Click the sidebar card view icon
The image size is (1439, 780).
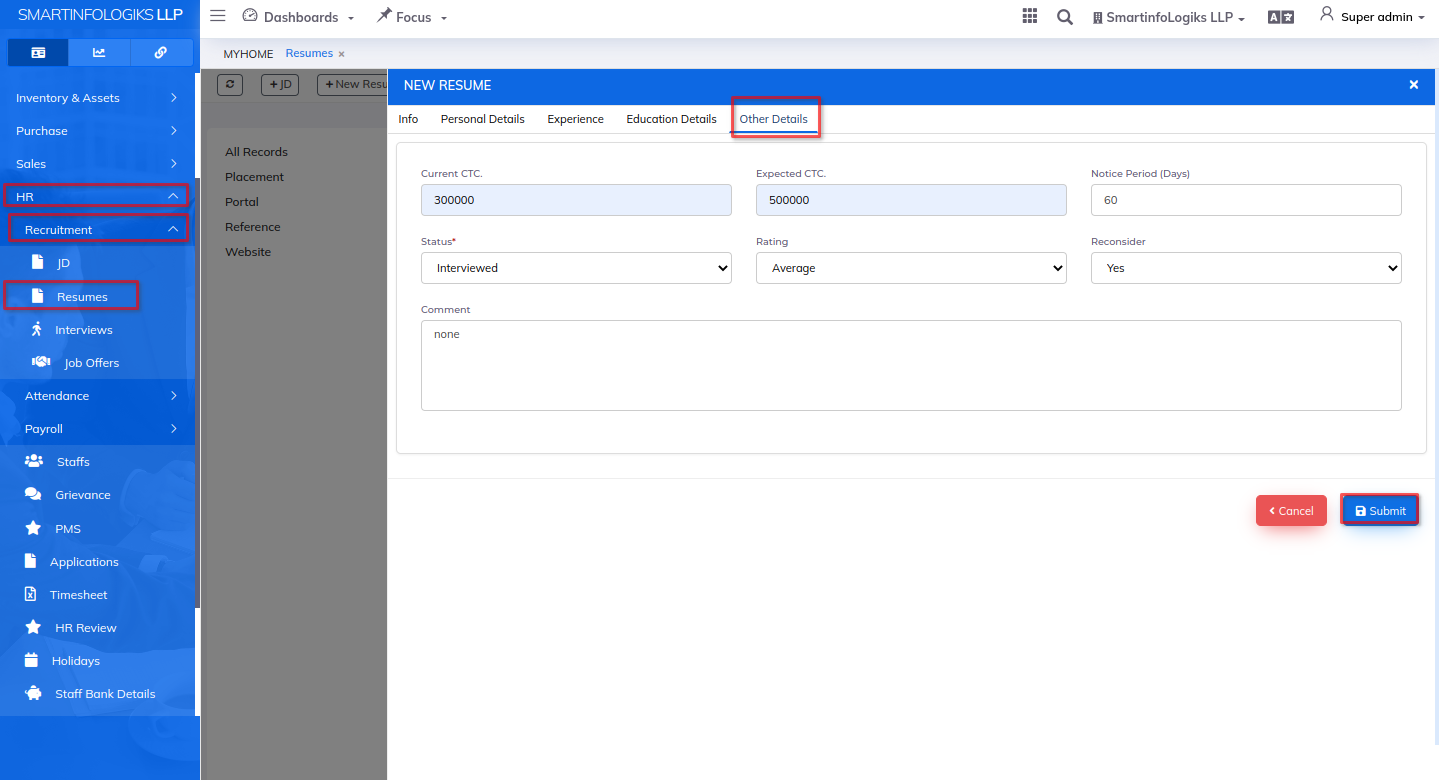click(38, 53)
